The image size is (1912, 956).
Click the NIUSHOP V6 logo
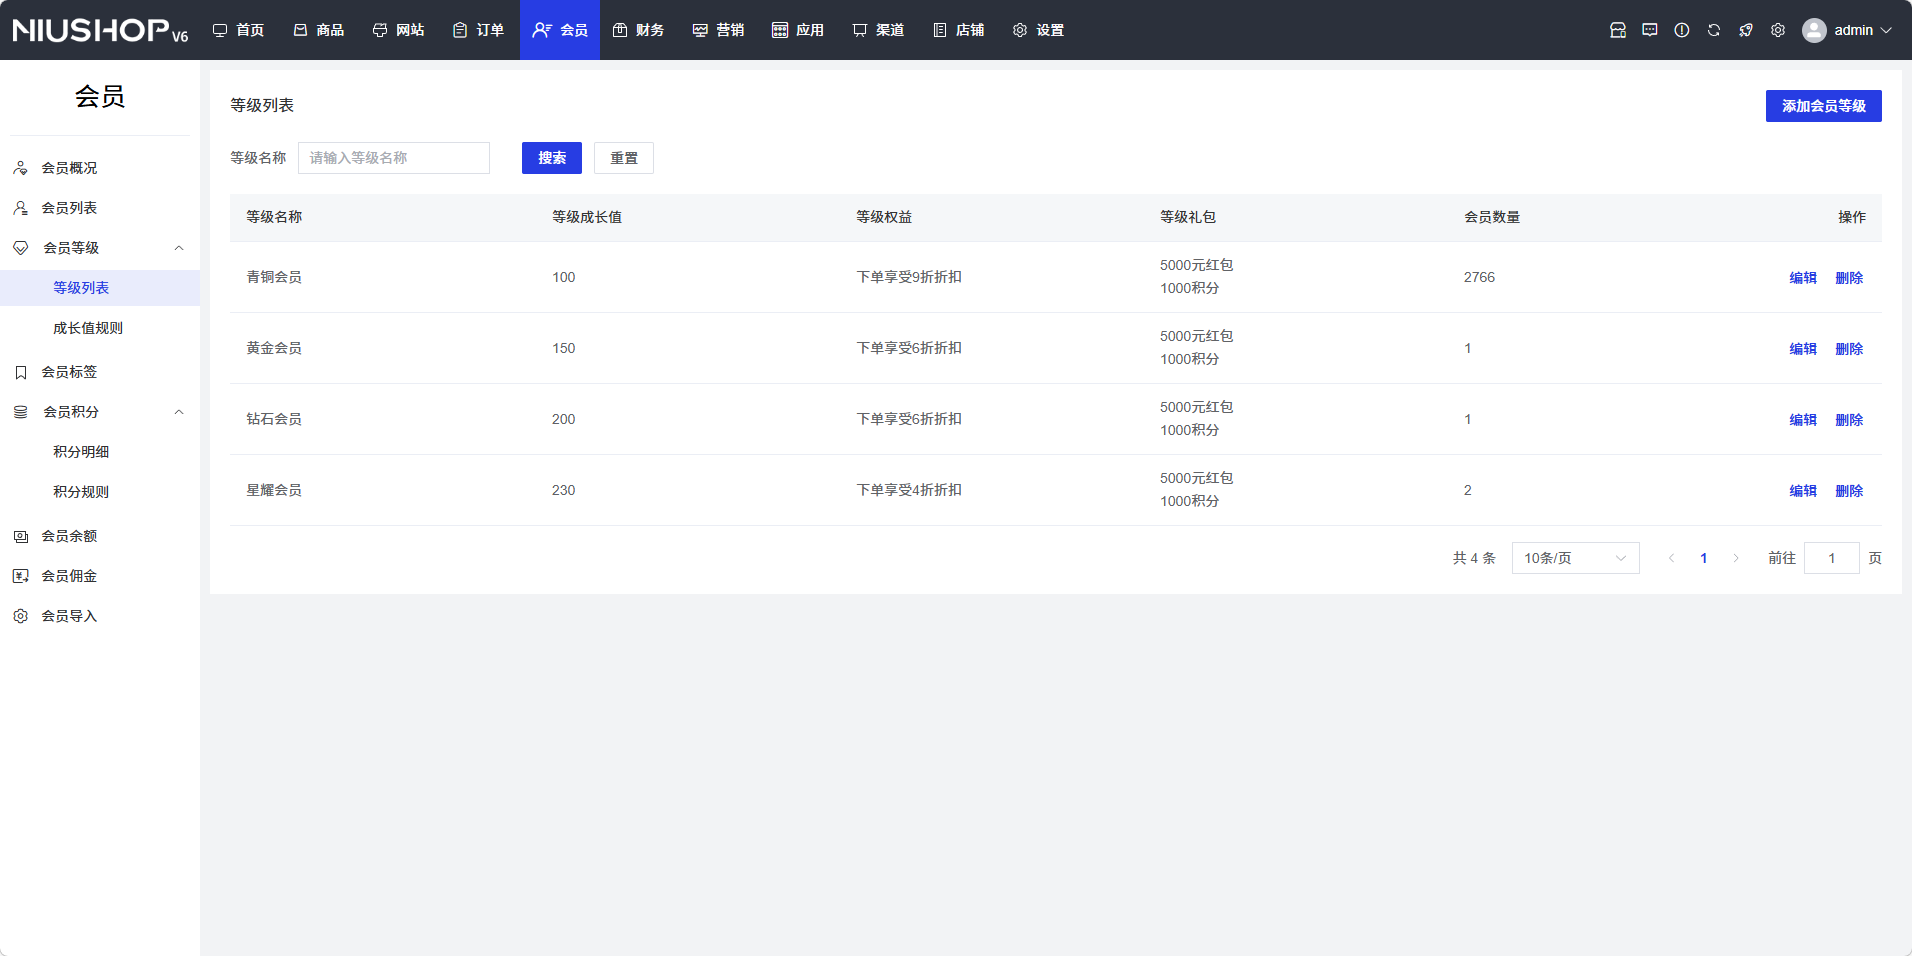100,30
